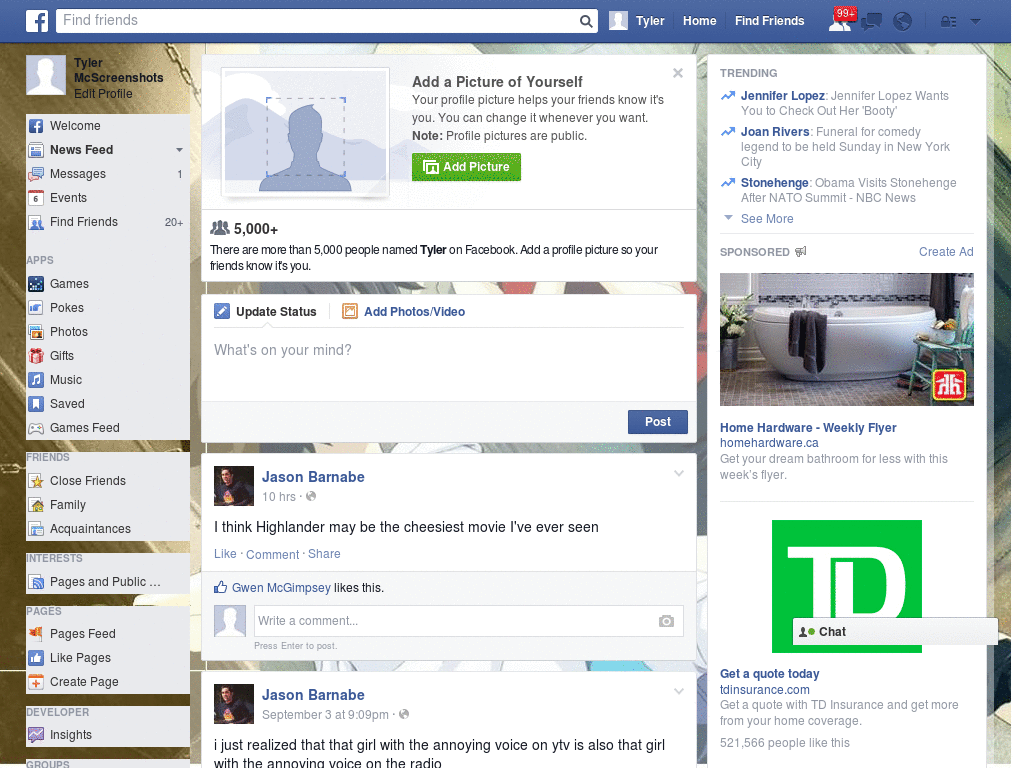Select the Update Status tab
The height and width of the screenshot is (768, 1024).
(265, 312)
